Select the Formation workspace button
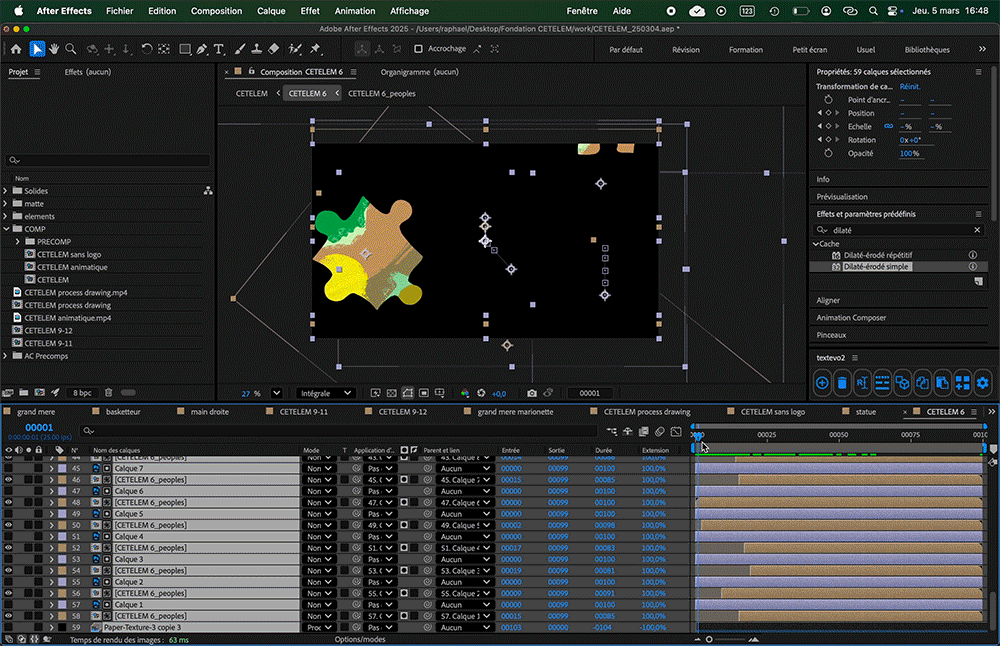The width and height of the screenshot is (1000, 646). [745, 49]
